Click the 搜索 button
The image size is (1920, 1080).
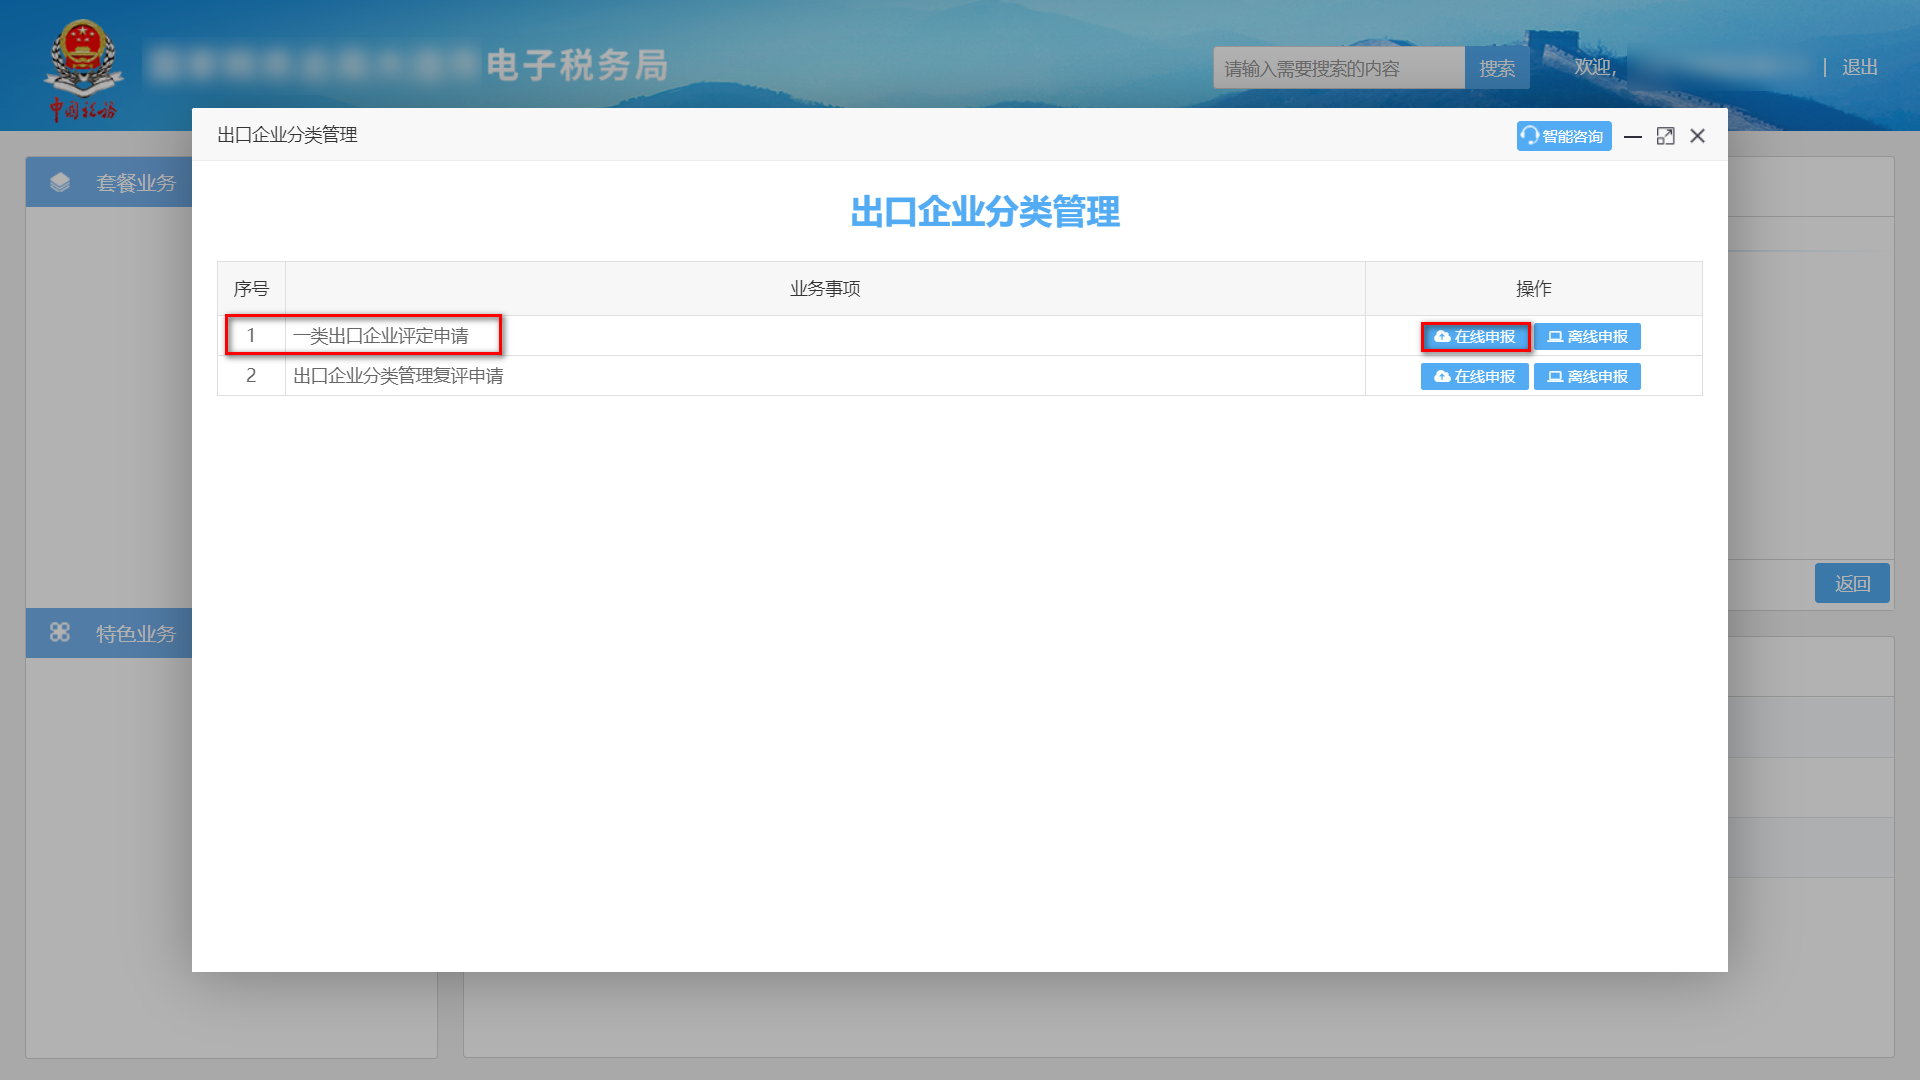point(1497,67)
